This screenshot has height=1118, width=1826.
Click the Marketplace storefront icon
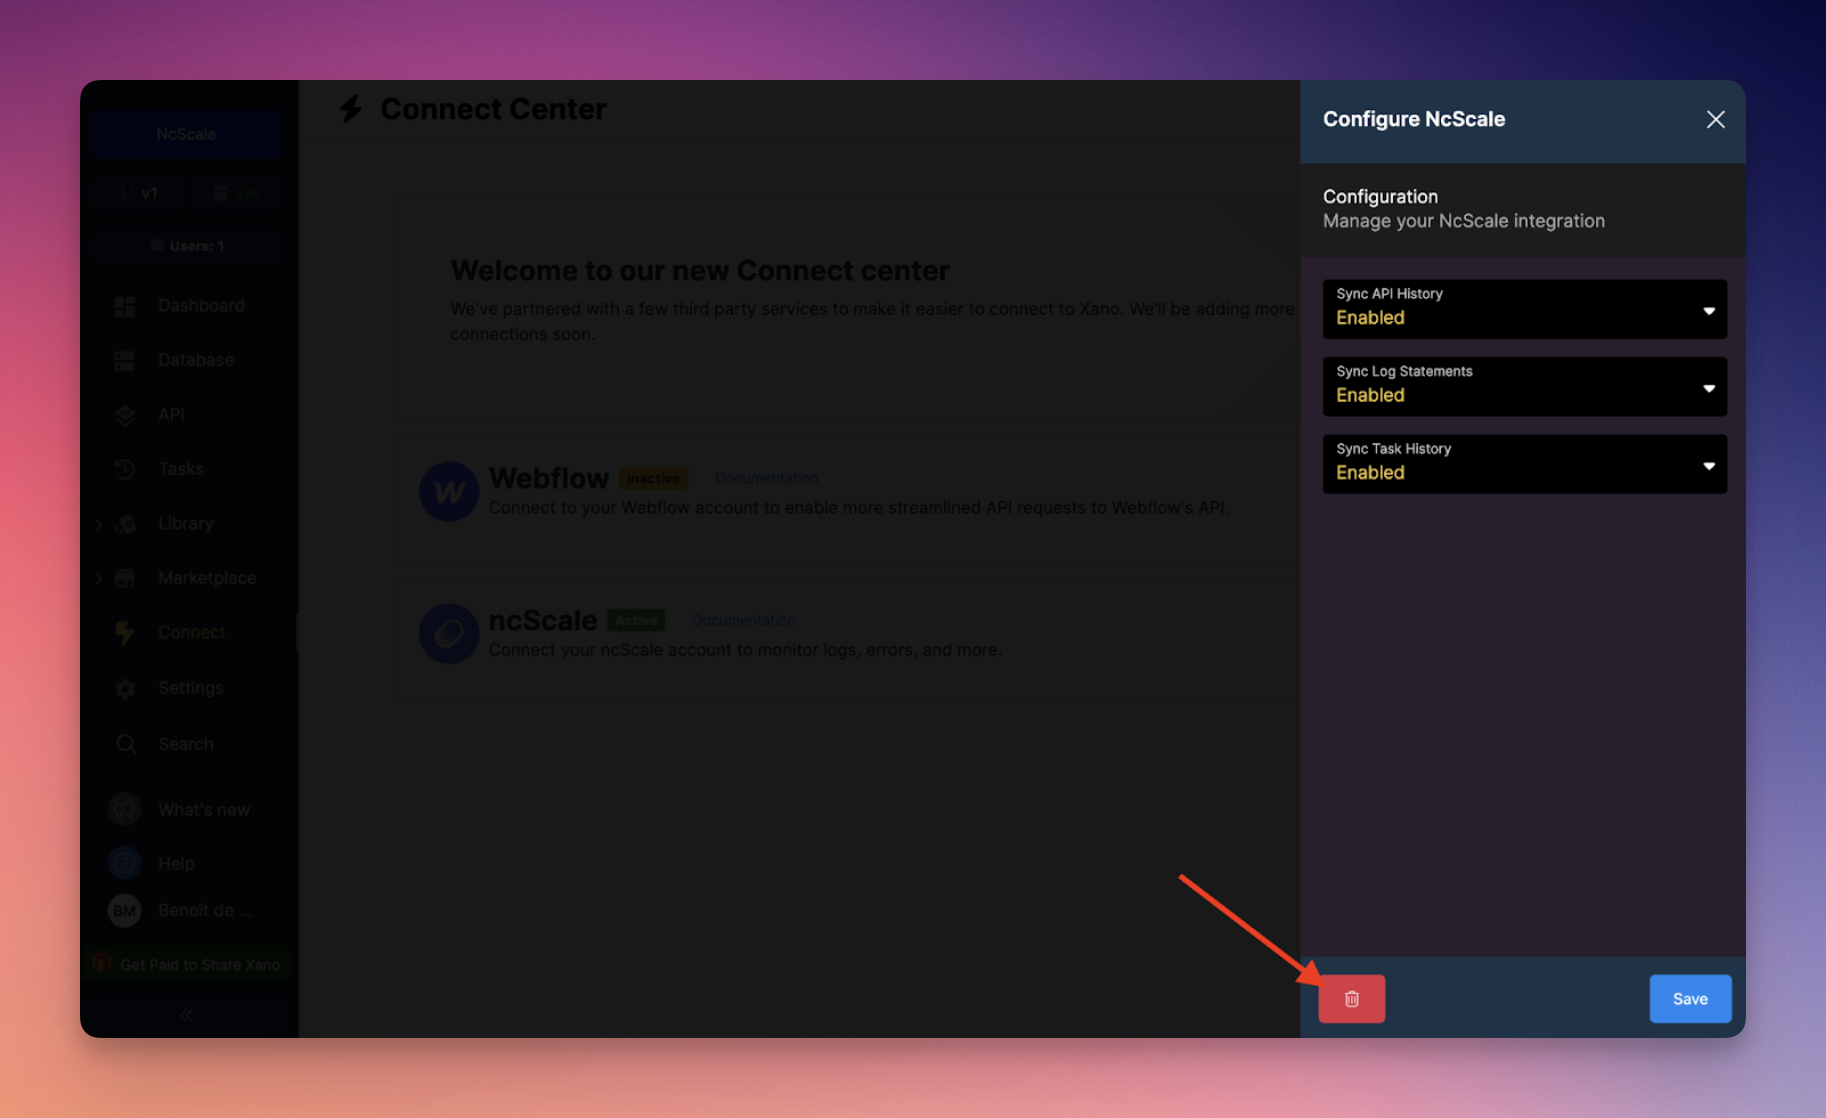coord(125,578)
